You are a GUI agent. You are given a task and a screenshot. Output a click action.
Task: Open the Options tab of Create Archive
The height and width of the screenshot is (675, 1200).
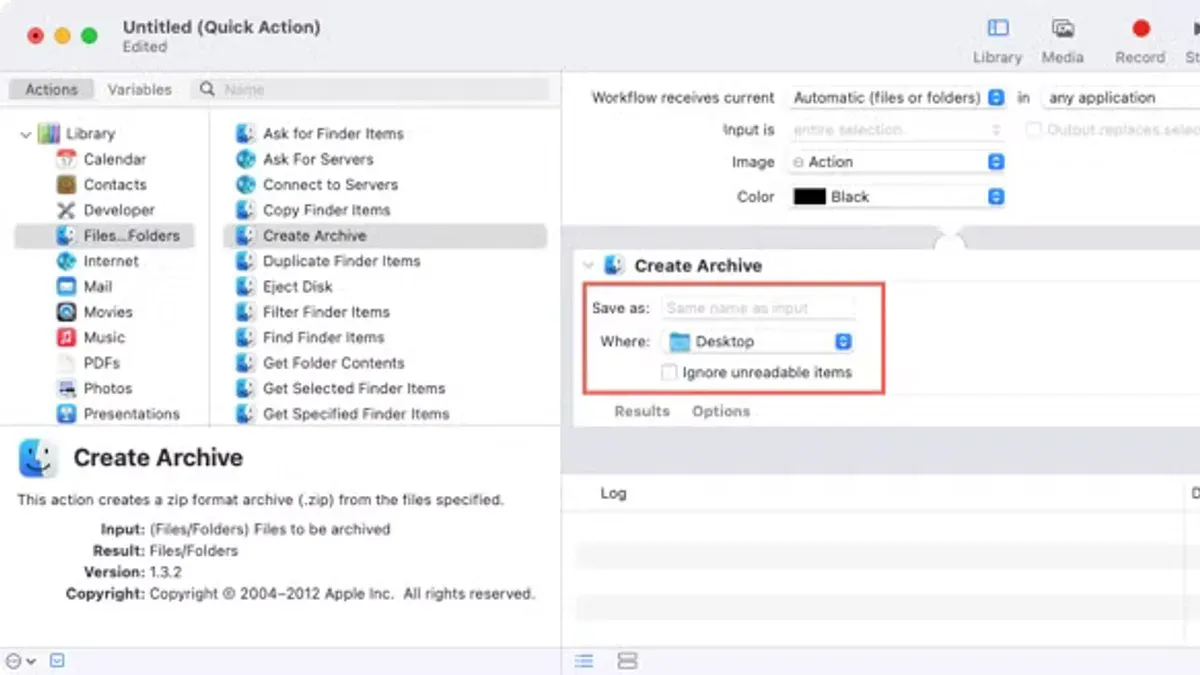(721, 411)
